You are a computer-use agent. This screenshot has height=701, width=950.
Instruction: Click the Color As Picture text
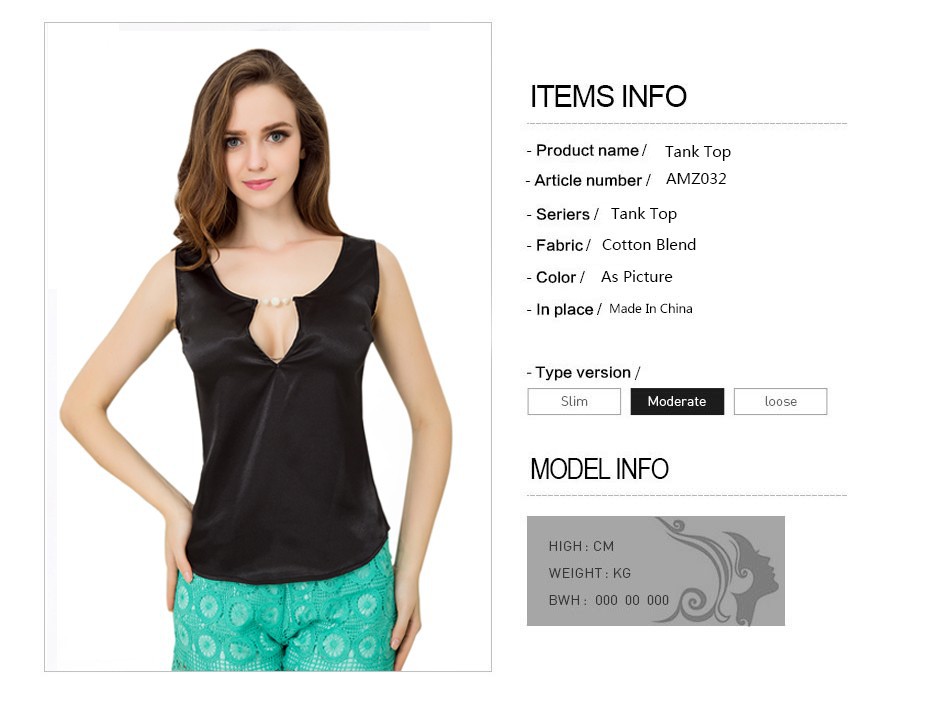636,277
